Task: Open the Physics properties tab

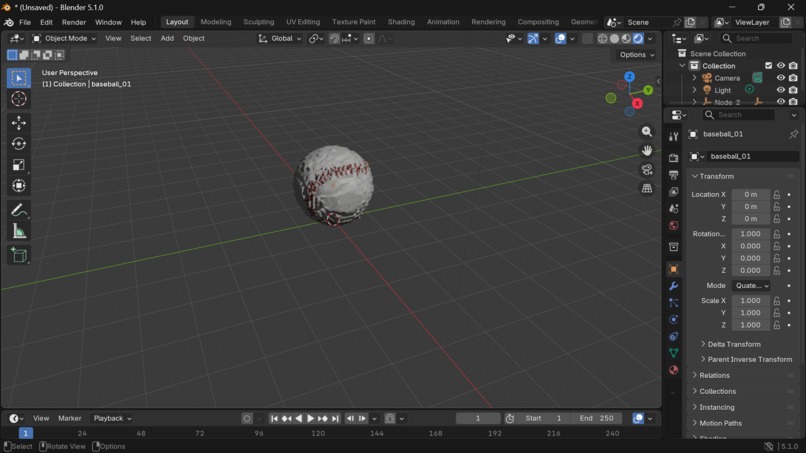Action: [x=673, y=320]
